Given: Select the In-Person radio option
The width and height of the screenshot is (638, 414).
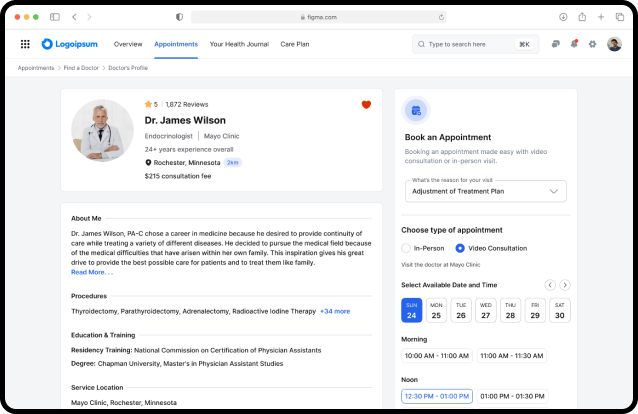Looking at the screenshot, I should click(x=406, y=248).
